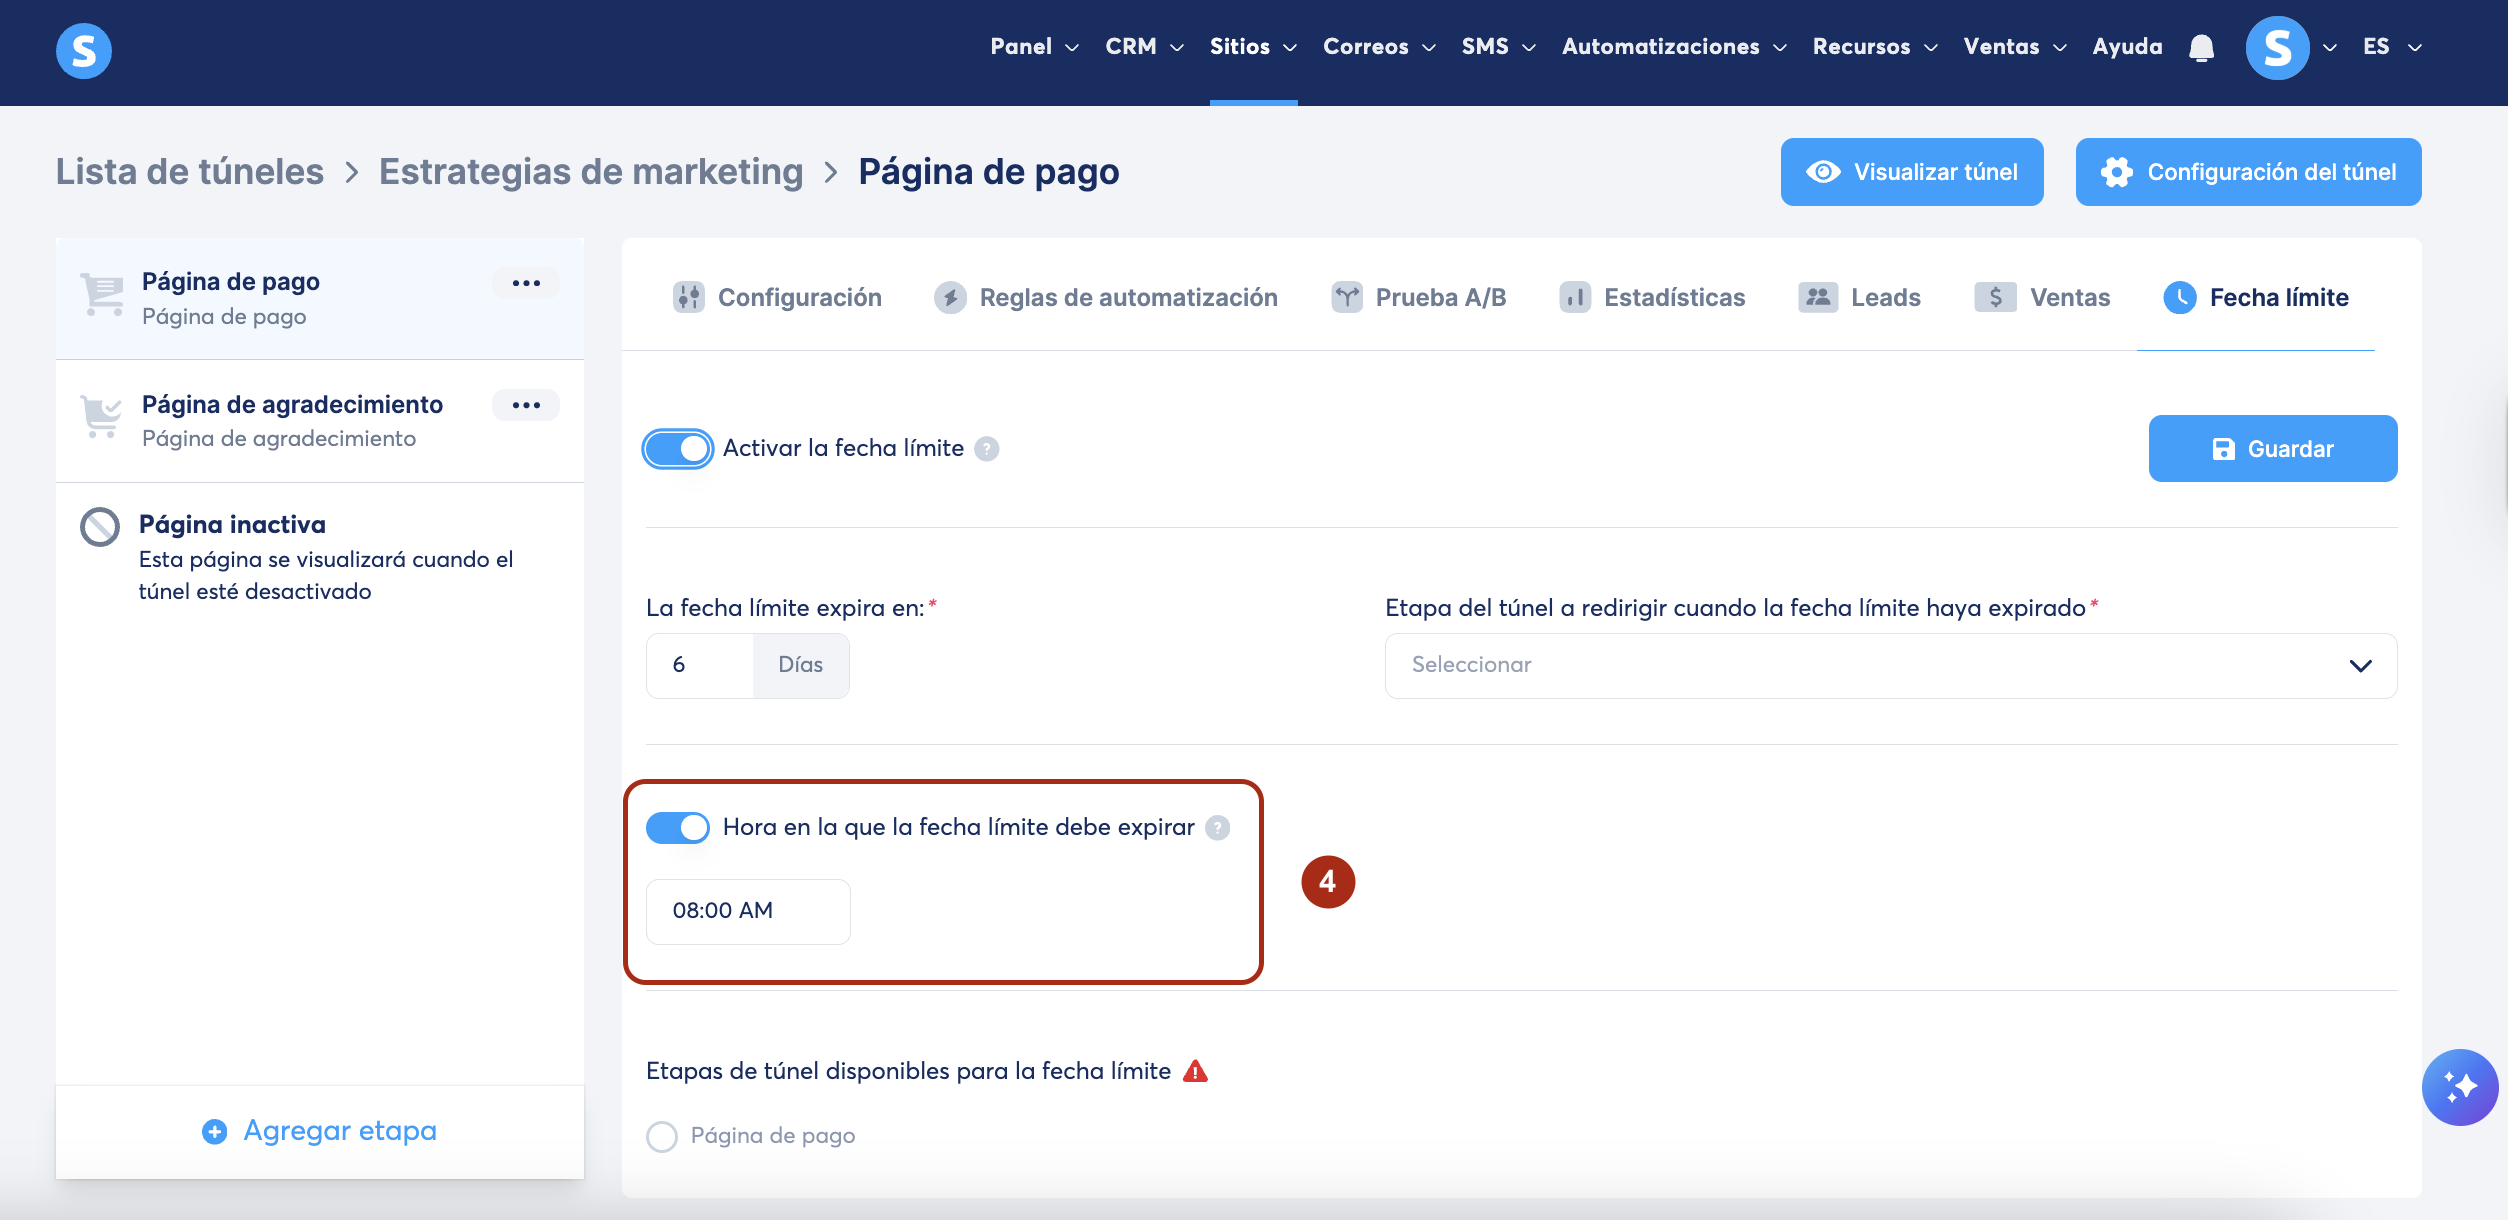Click the help icon beside Hora de expiración
The image size is (2508, 1220).
coord(1217,828)
